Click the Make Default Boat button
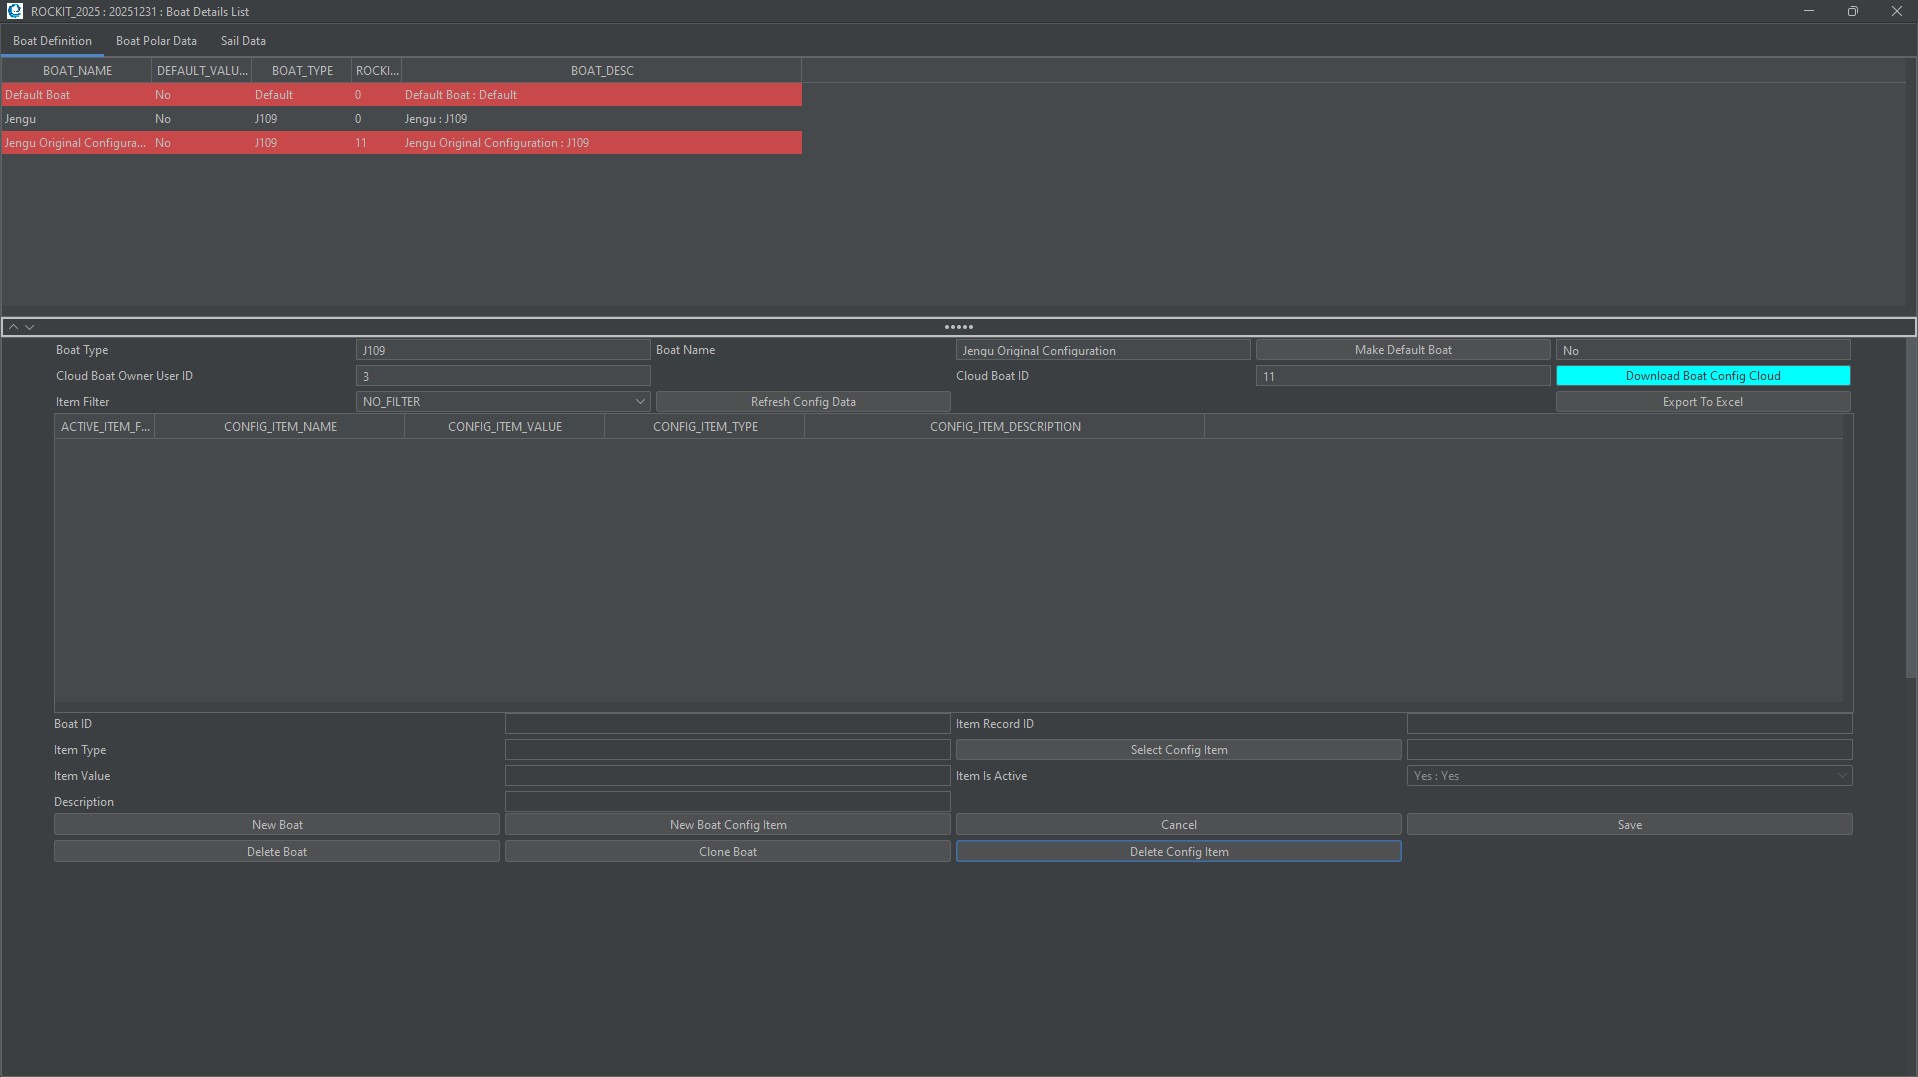The width and height of the screenshot is (1918, 1077). (1402, 350)
